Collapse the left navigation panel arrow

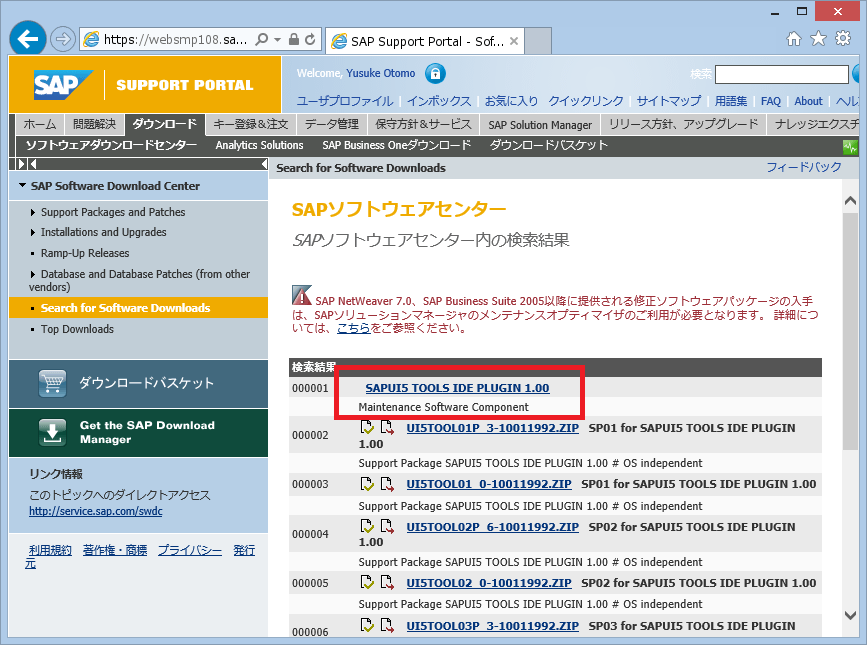click(x=264, y=164)
